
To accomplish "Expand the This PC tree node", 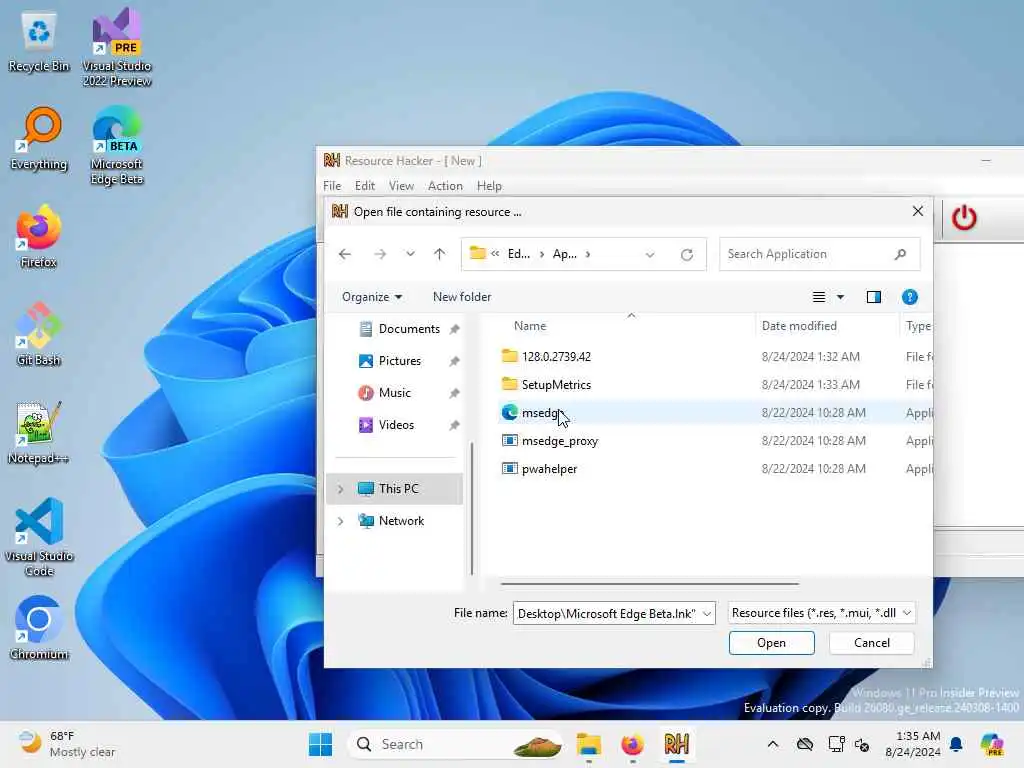I will click(x=340, y=489).
